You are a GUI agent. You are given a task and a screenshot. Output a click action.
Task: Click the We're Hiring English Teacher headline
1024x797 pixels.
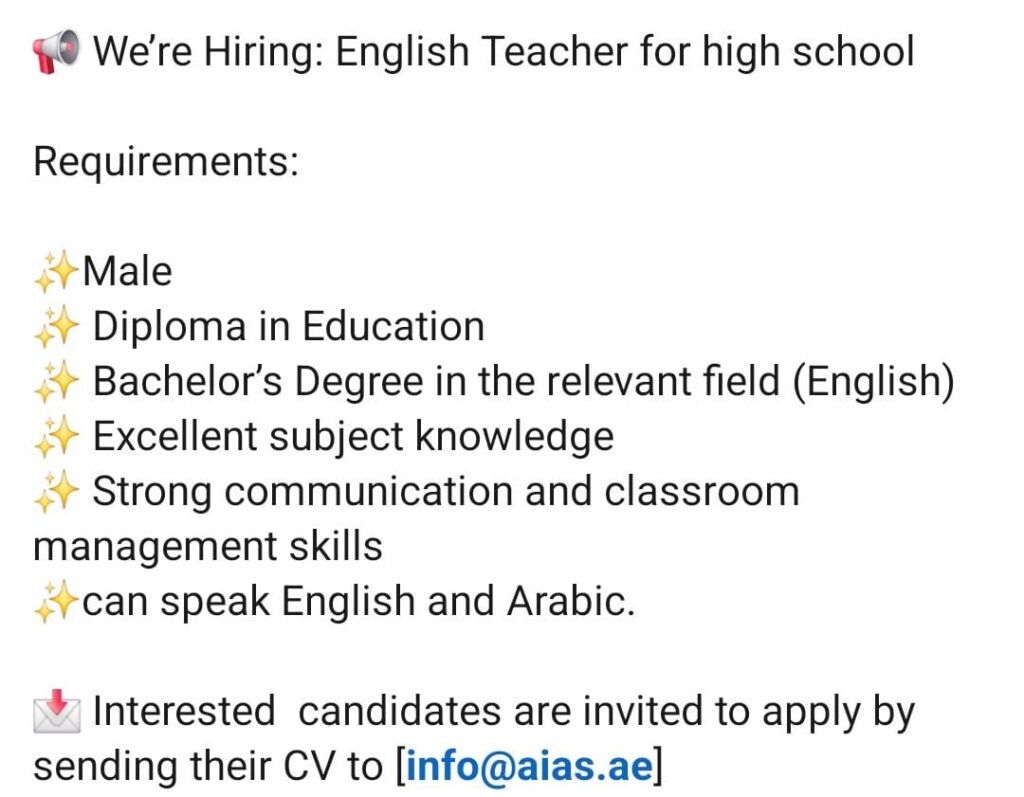[503, 51]
